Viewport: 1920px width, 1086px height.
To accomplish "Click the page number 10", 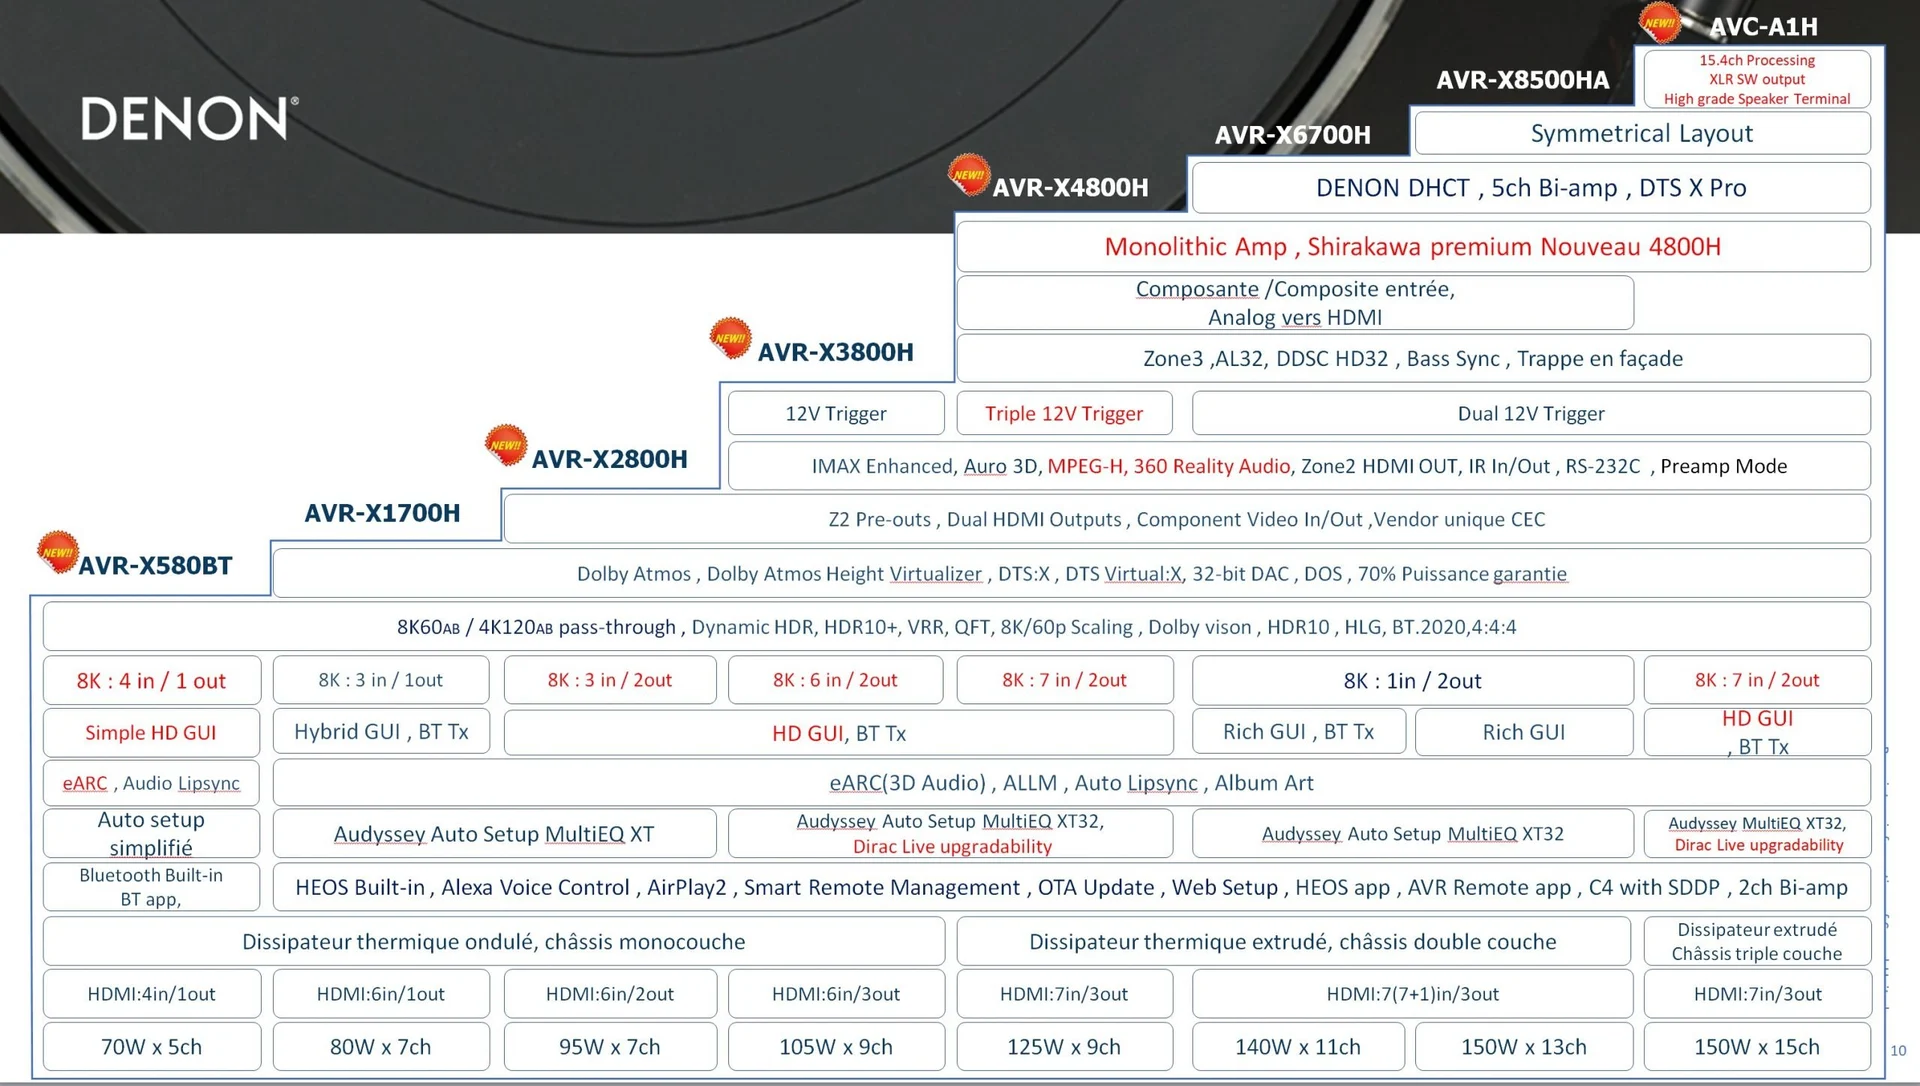I will 1898,1051.
